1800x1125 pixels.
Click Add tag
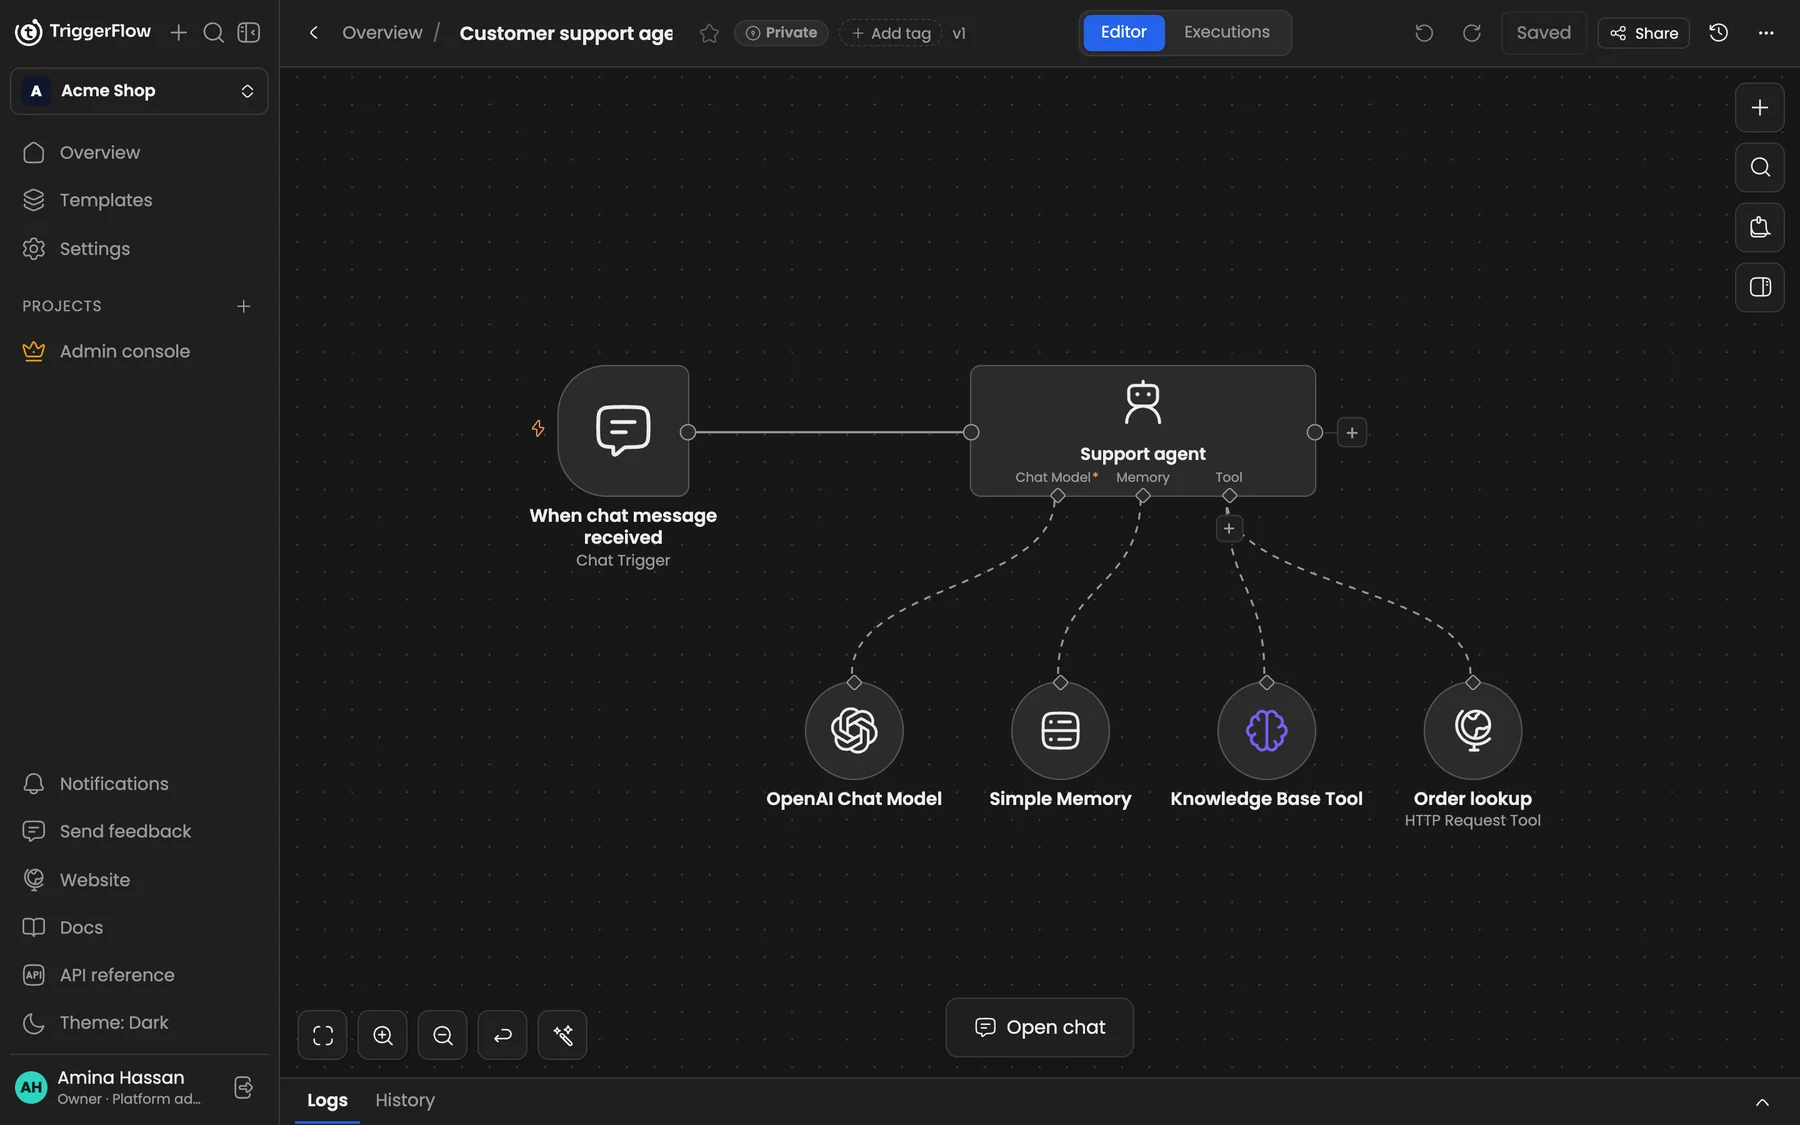(890, 33)
